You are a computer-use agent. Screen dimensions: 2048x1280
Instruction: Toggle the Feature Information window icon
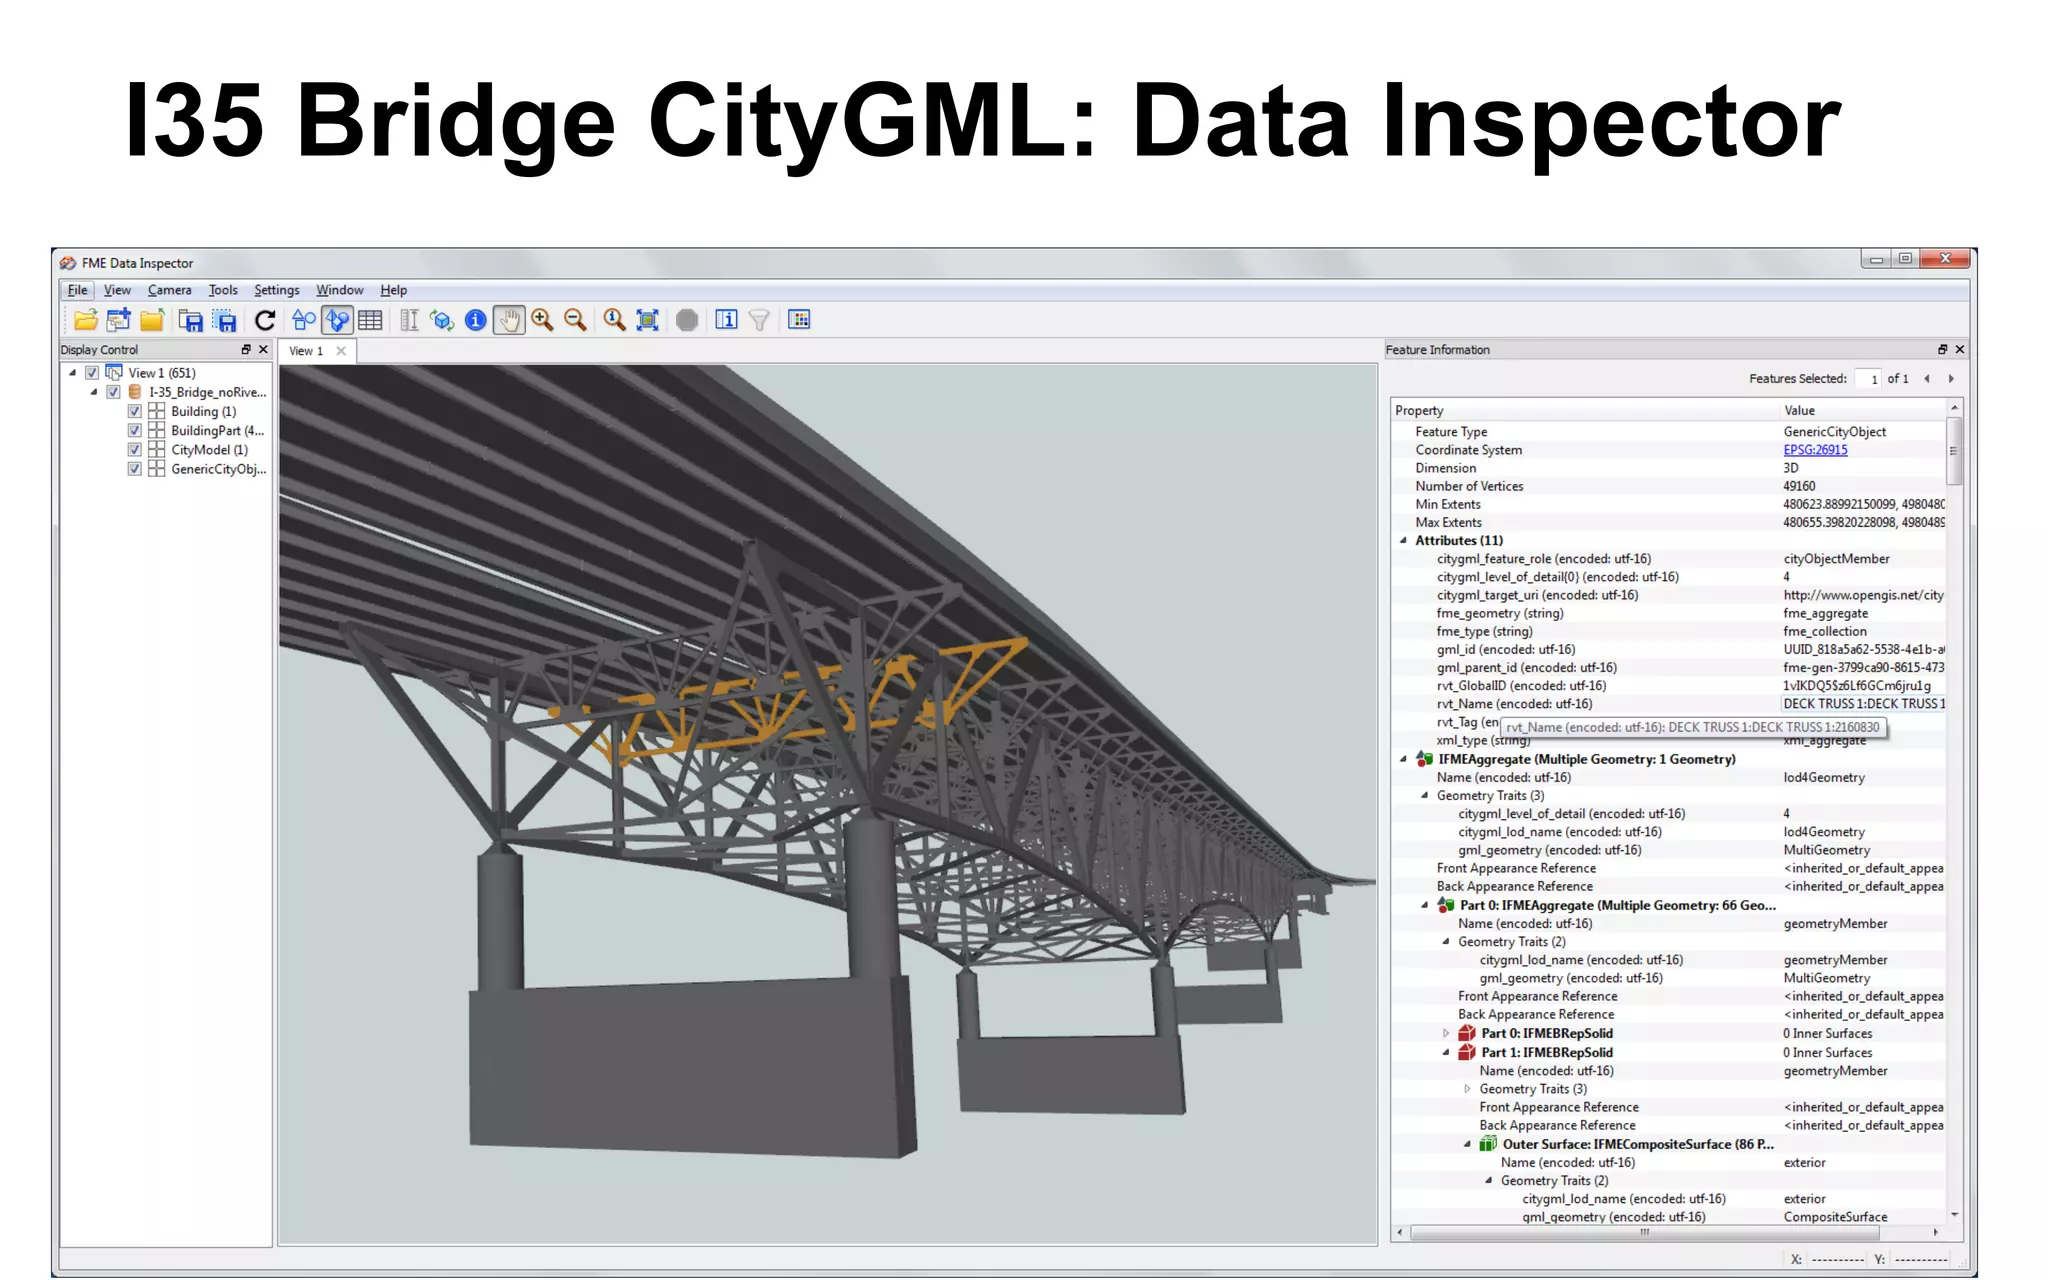(x=727, y=320)
